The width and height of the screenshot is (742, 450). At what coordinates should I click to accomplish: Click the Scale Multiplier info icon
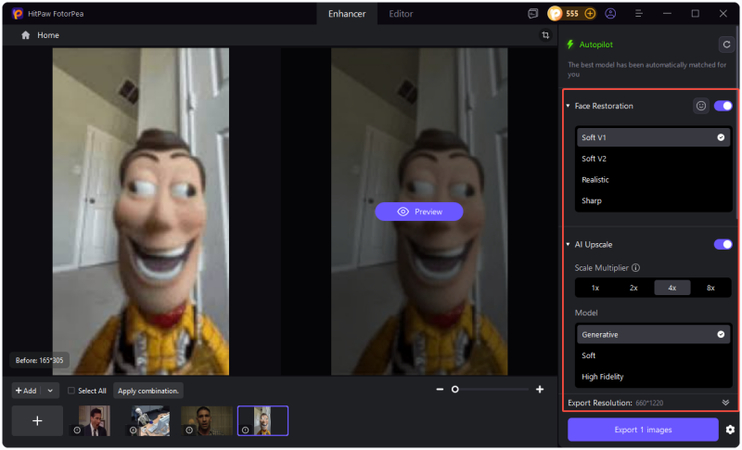(x=636, y=268)
